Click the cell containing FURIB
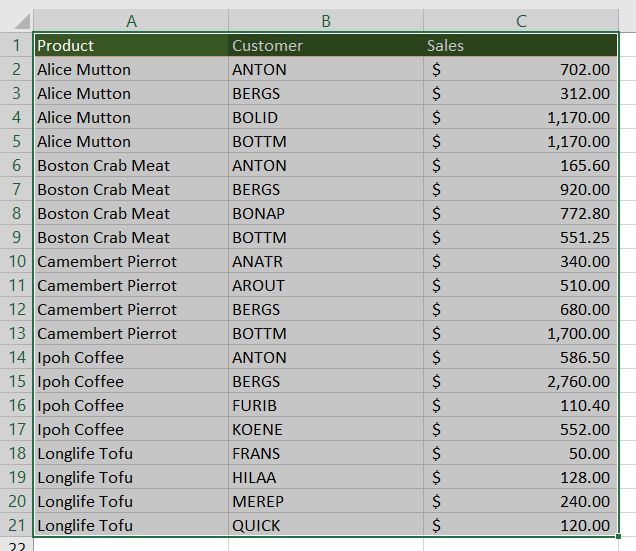 point(326,405)
